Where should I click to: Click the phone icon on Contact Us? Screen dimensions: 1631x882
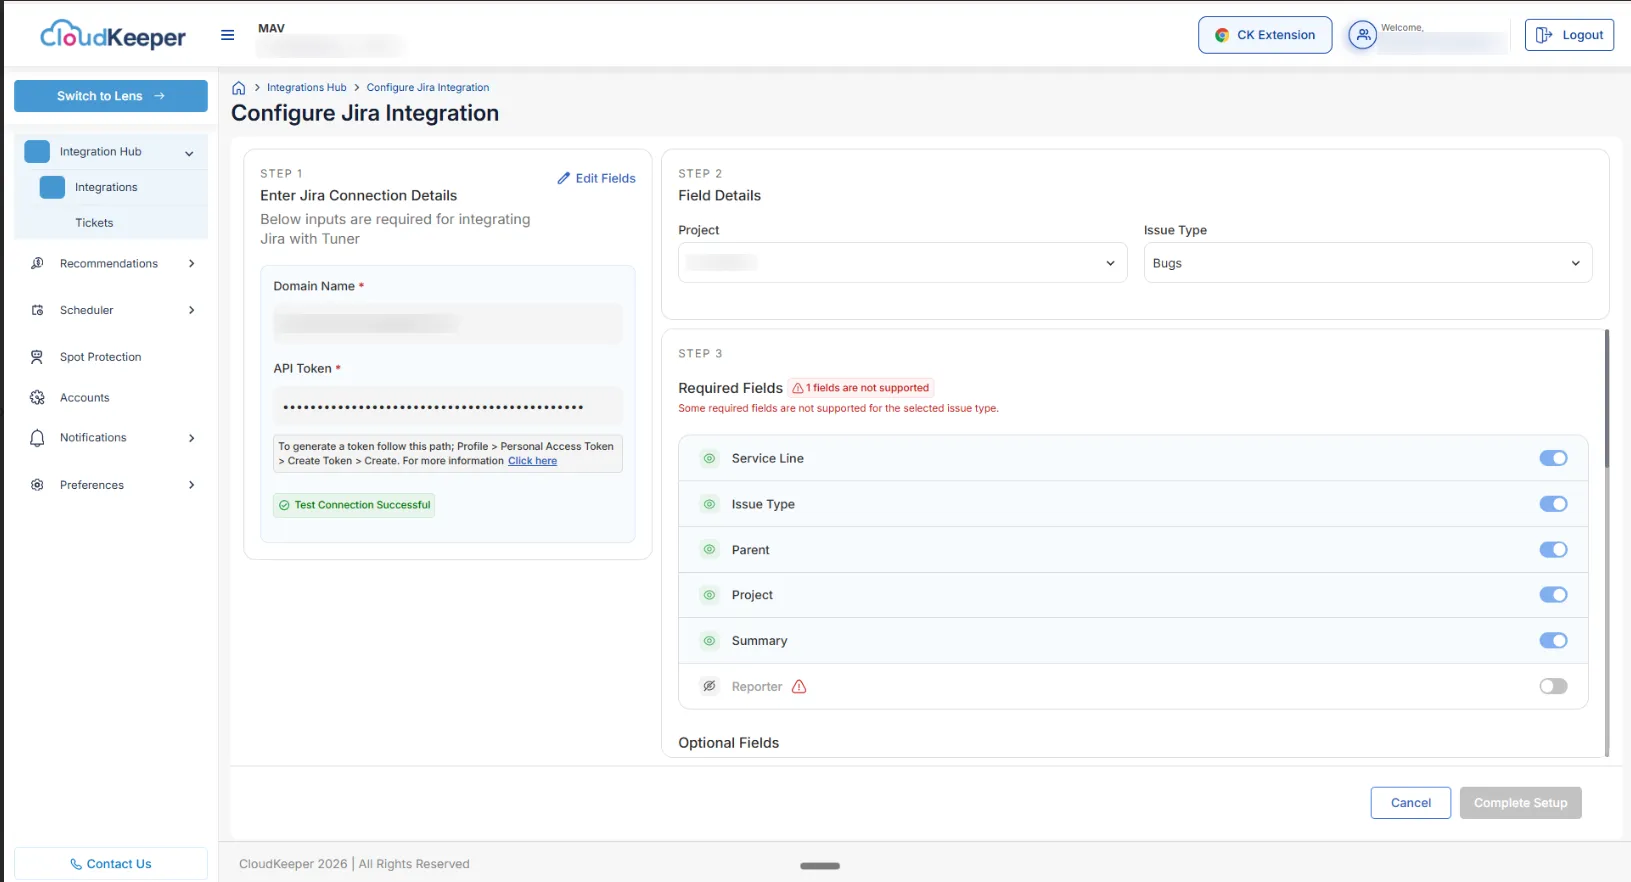click(76, 864)
